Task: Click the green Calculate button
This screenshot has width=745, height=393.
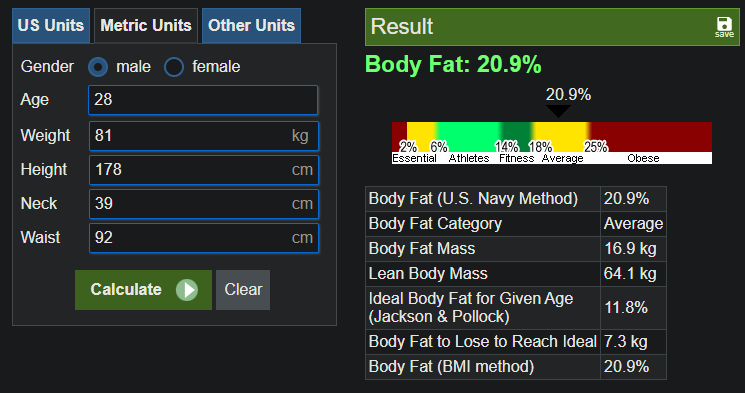Action: tap(143, 290)
